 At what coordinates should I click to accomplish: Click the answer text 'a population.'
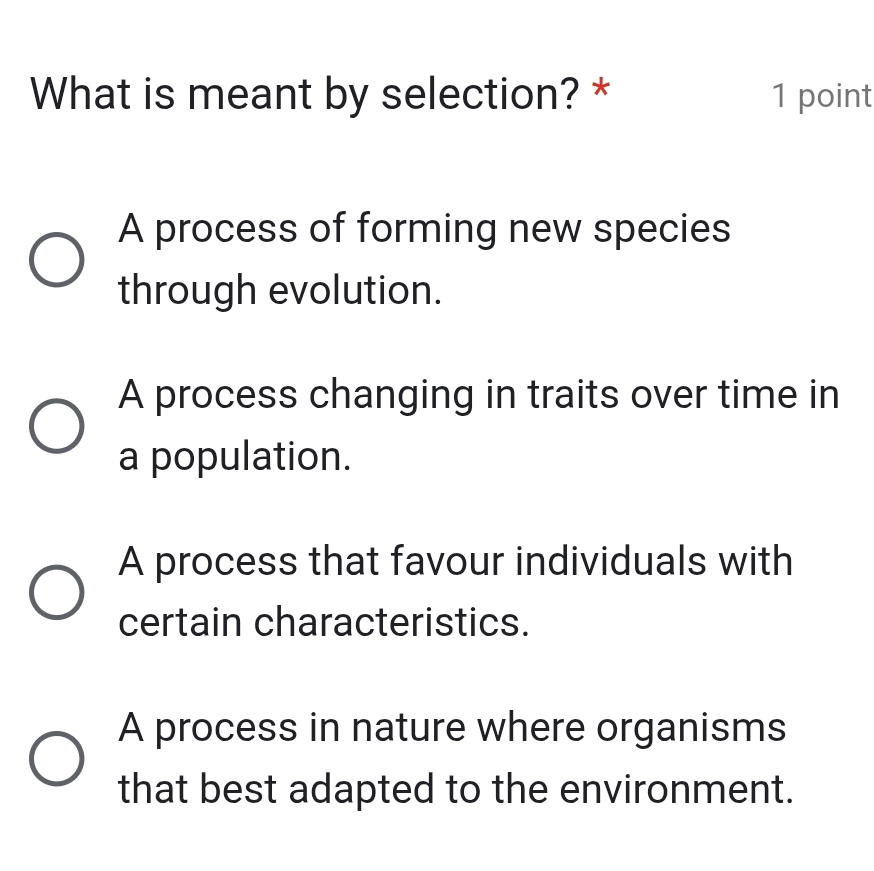[235, 457]
